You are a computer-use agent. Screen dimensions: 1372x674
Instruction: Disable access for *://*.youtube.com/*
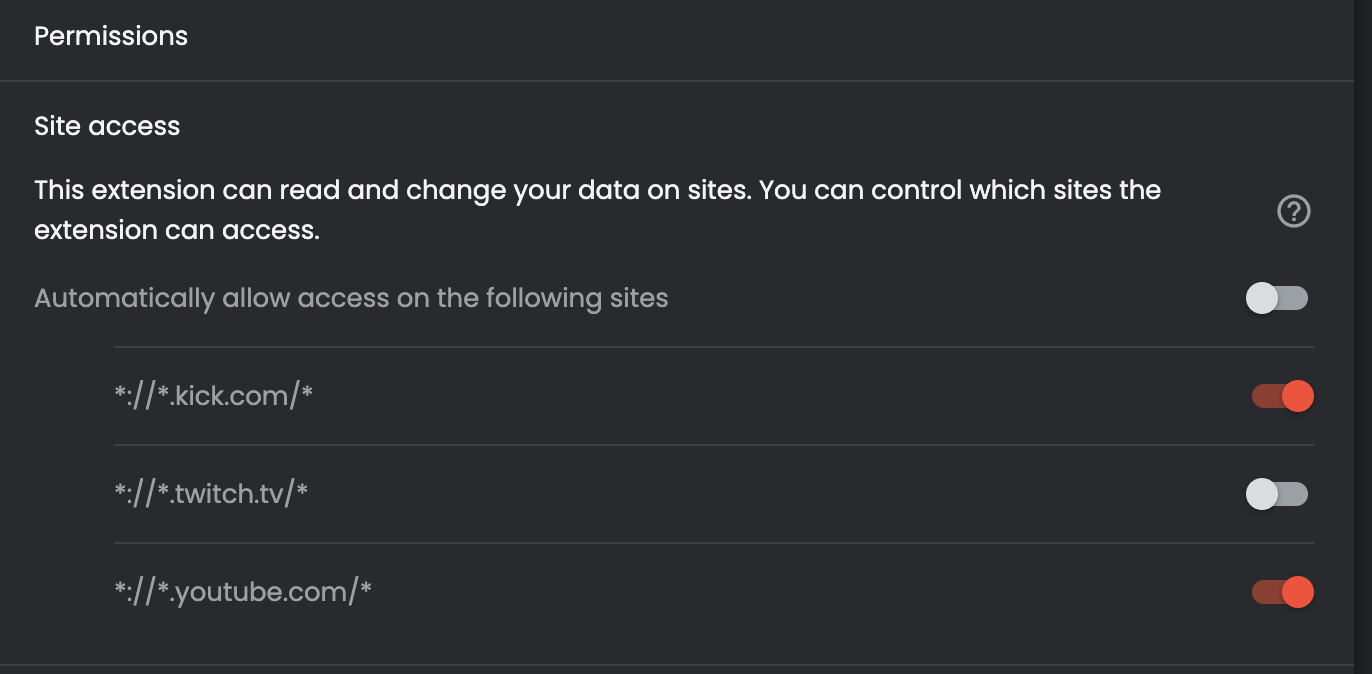(1284, 591)
